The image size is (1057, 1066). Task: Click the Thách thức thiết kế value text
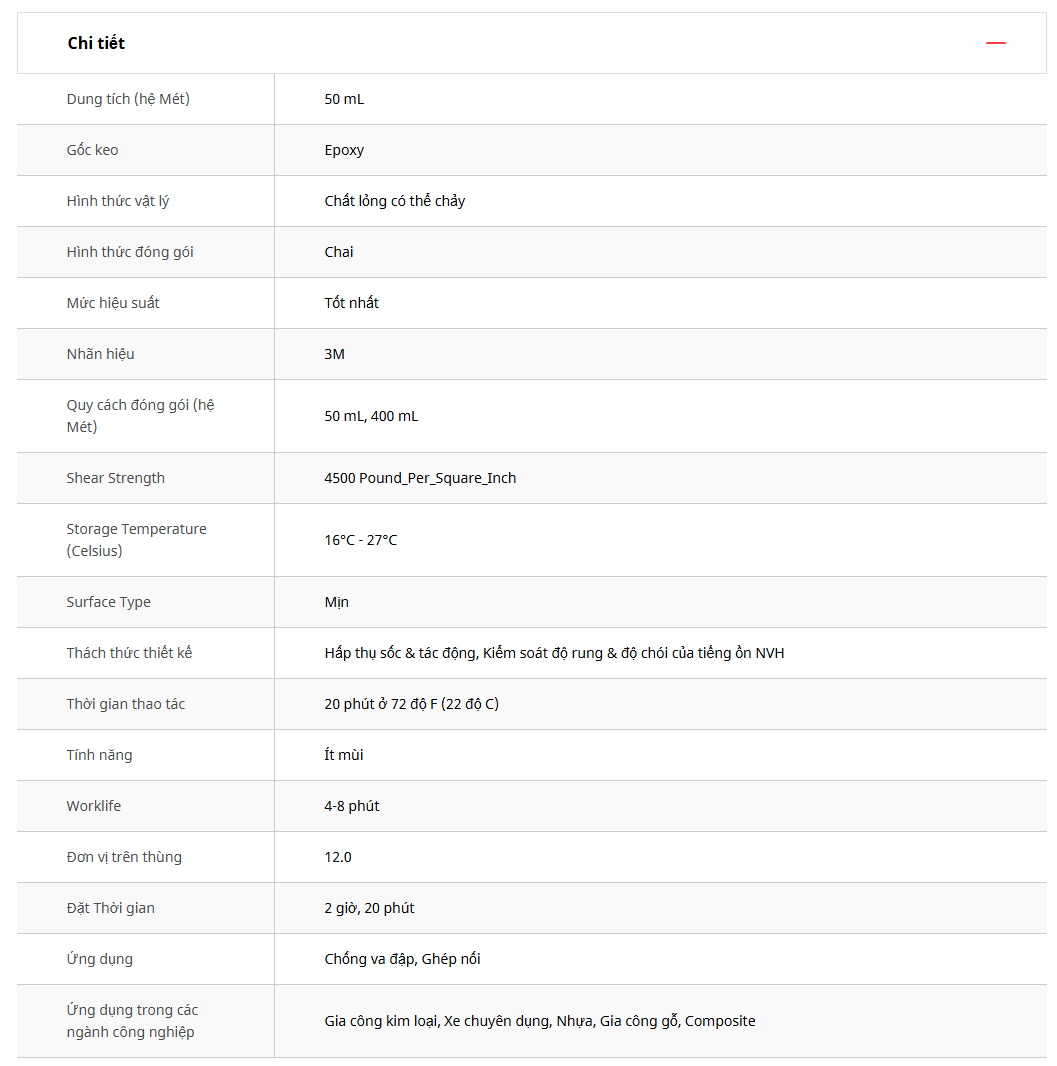pos(554,653)
